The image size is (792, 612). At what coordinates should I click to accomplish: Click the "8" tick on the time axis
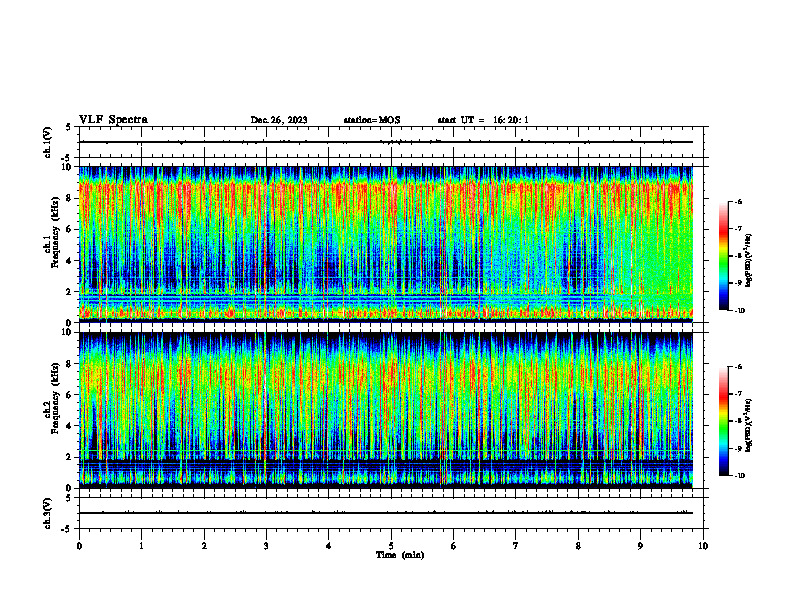pyautogui.click(x=578, y=546)
